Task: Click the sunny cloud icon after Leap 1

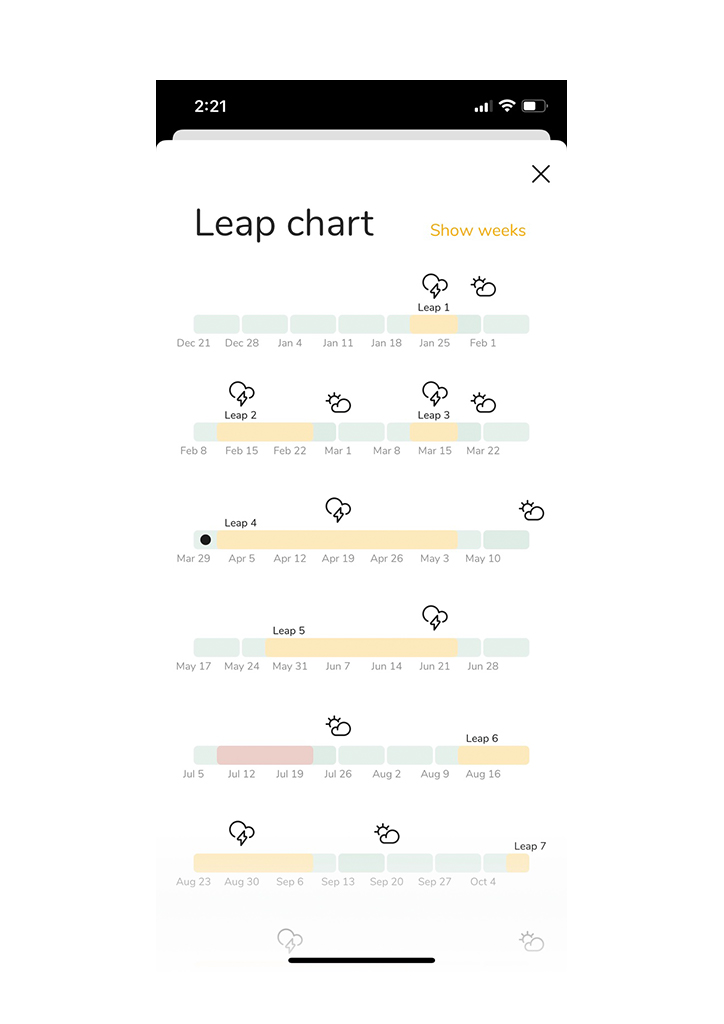Action: [483, 288]
